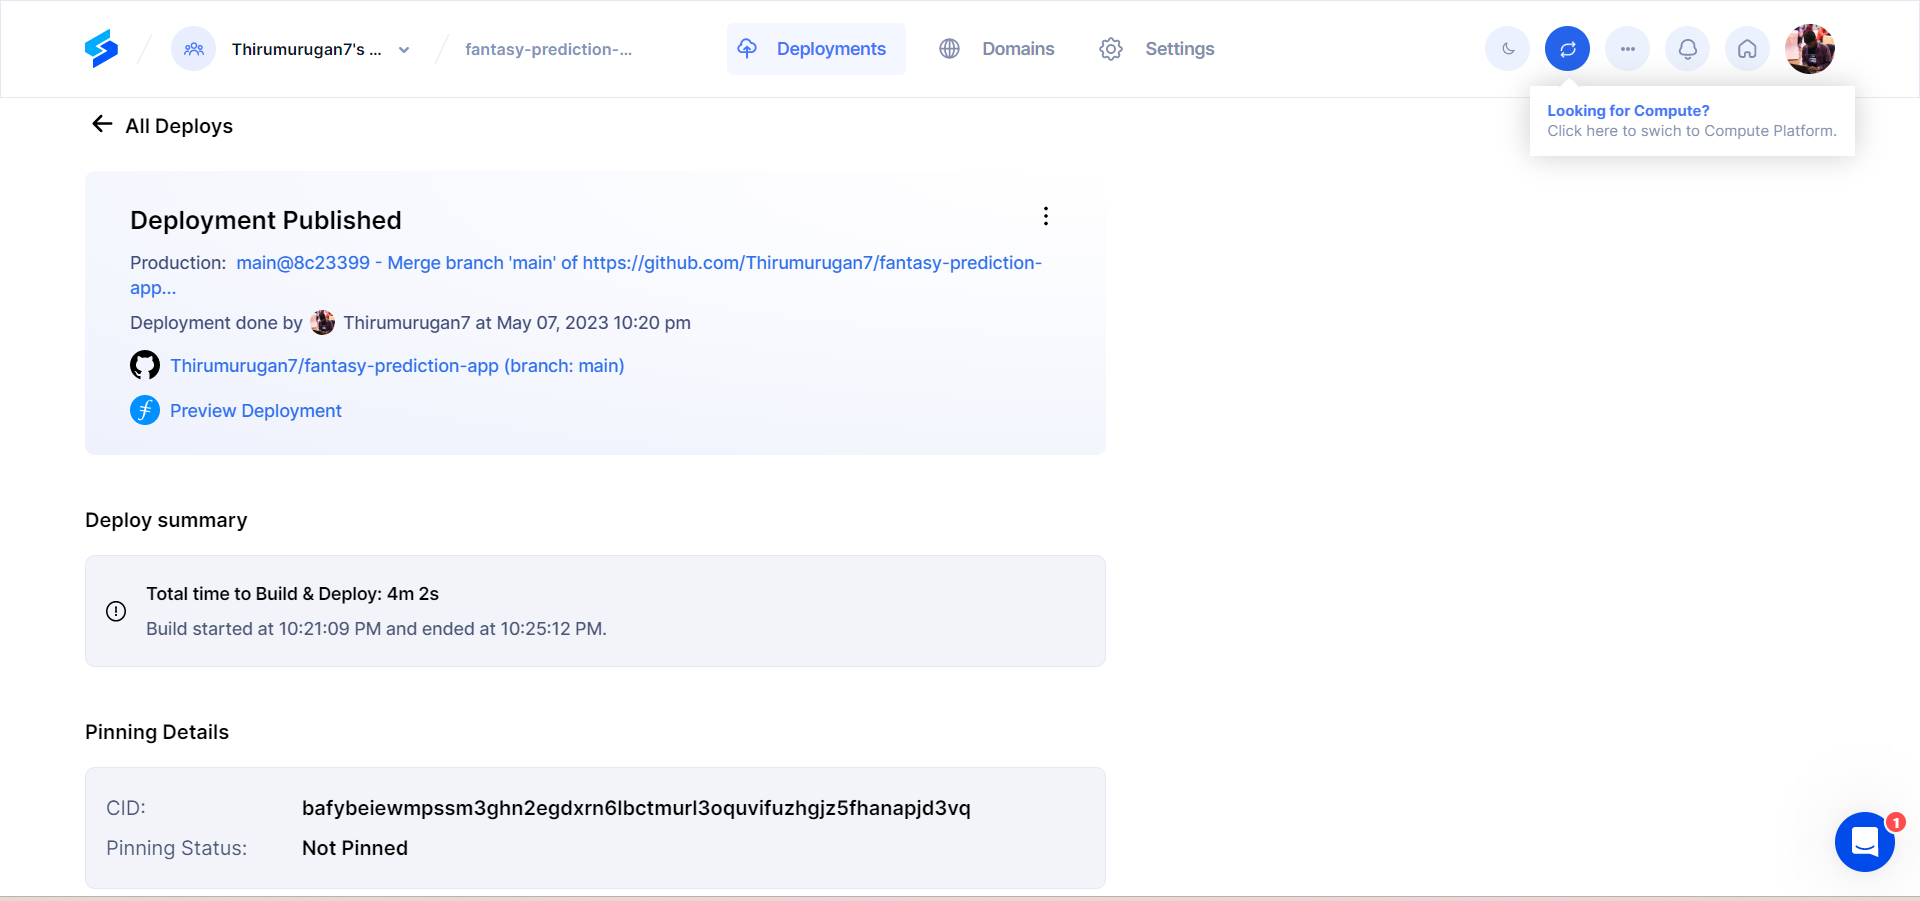Click the Deploy summary heading
The height and width of the screenshot is (901, 1920).
pyautogui.click(x=166, y=520)
